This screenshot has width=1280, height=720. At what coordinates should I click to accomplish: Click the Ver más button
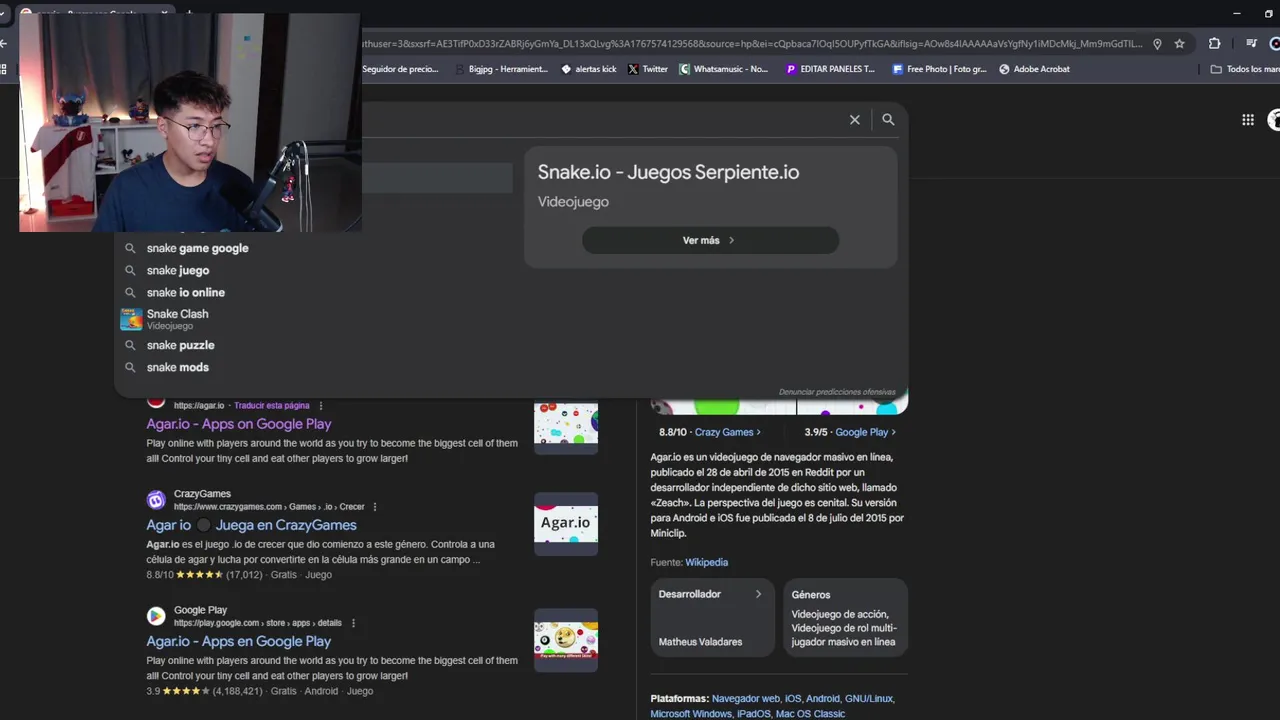point(710,240)
